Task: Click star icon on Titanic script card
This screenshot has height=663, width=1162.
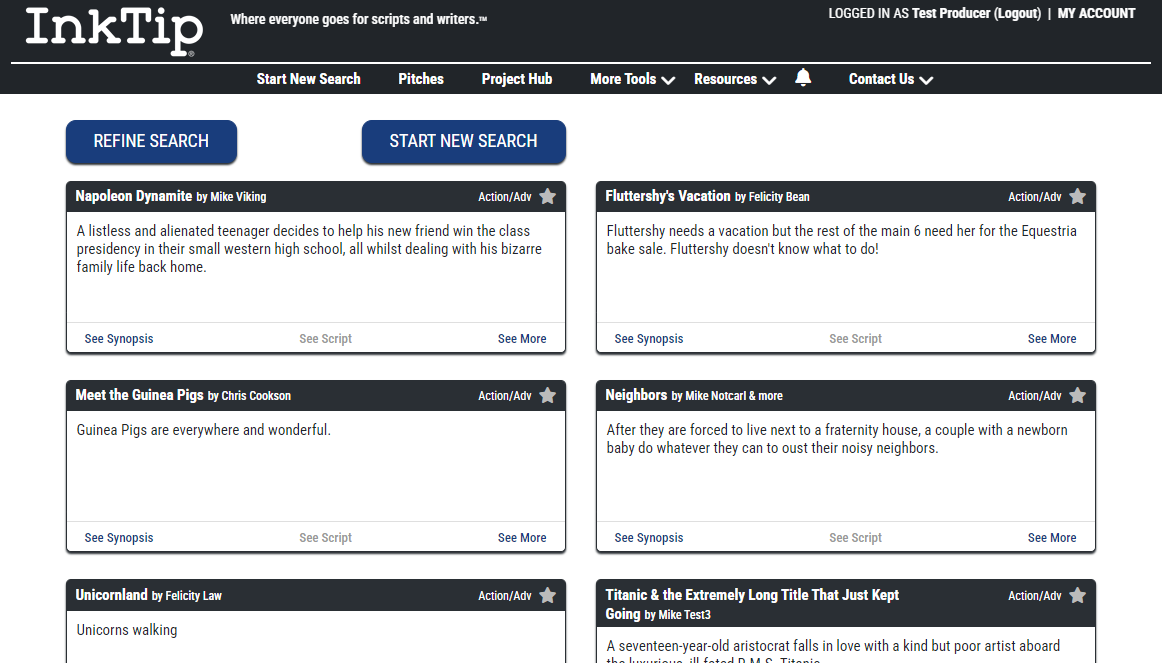Action: pos(1077,596)
